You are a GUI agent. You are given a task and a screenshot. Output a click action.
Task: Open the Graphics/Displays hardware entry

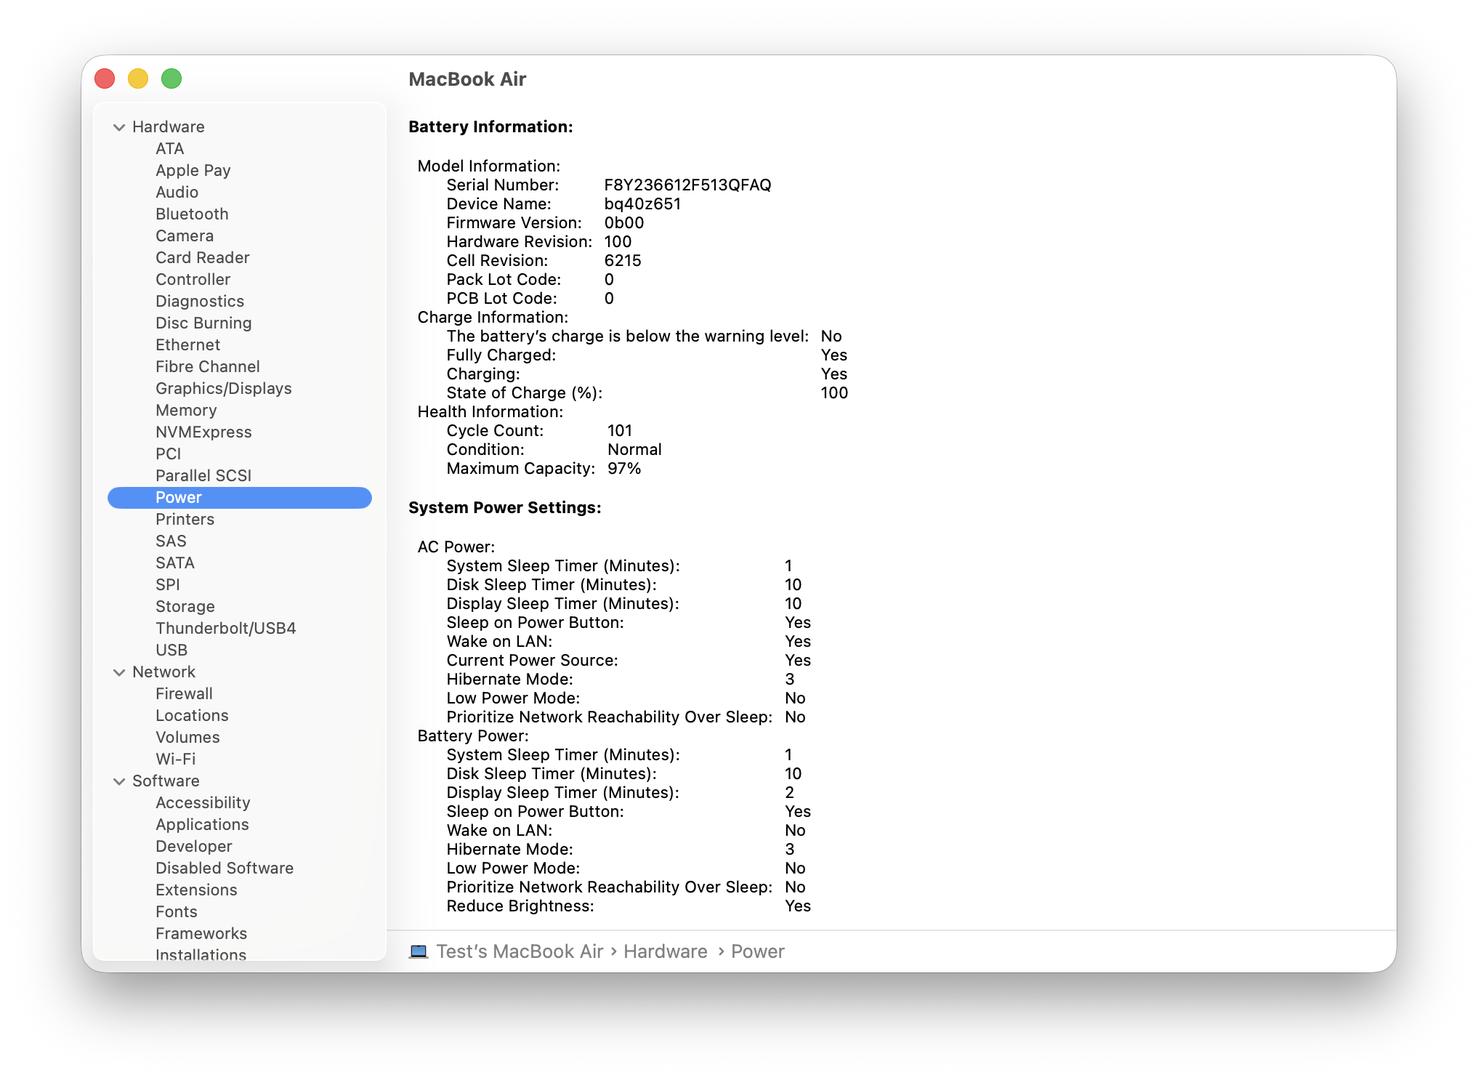223,389
